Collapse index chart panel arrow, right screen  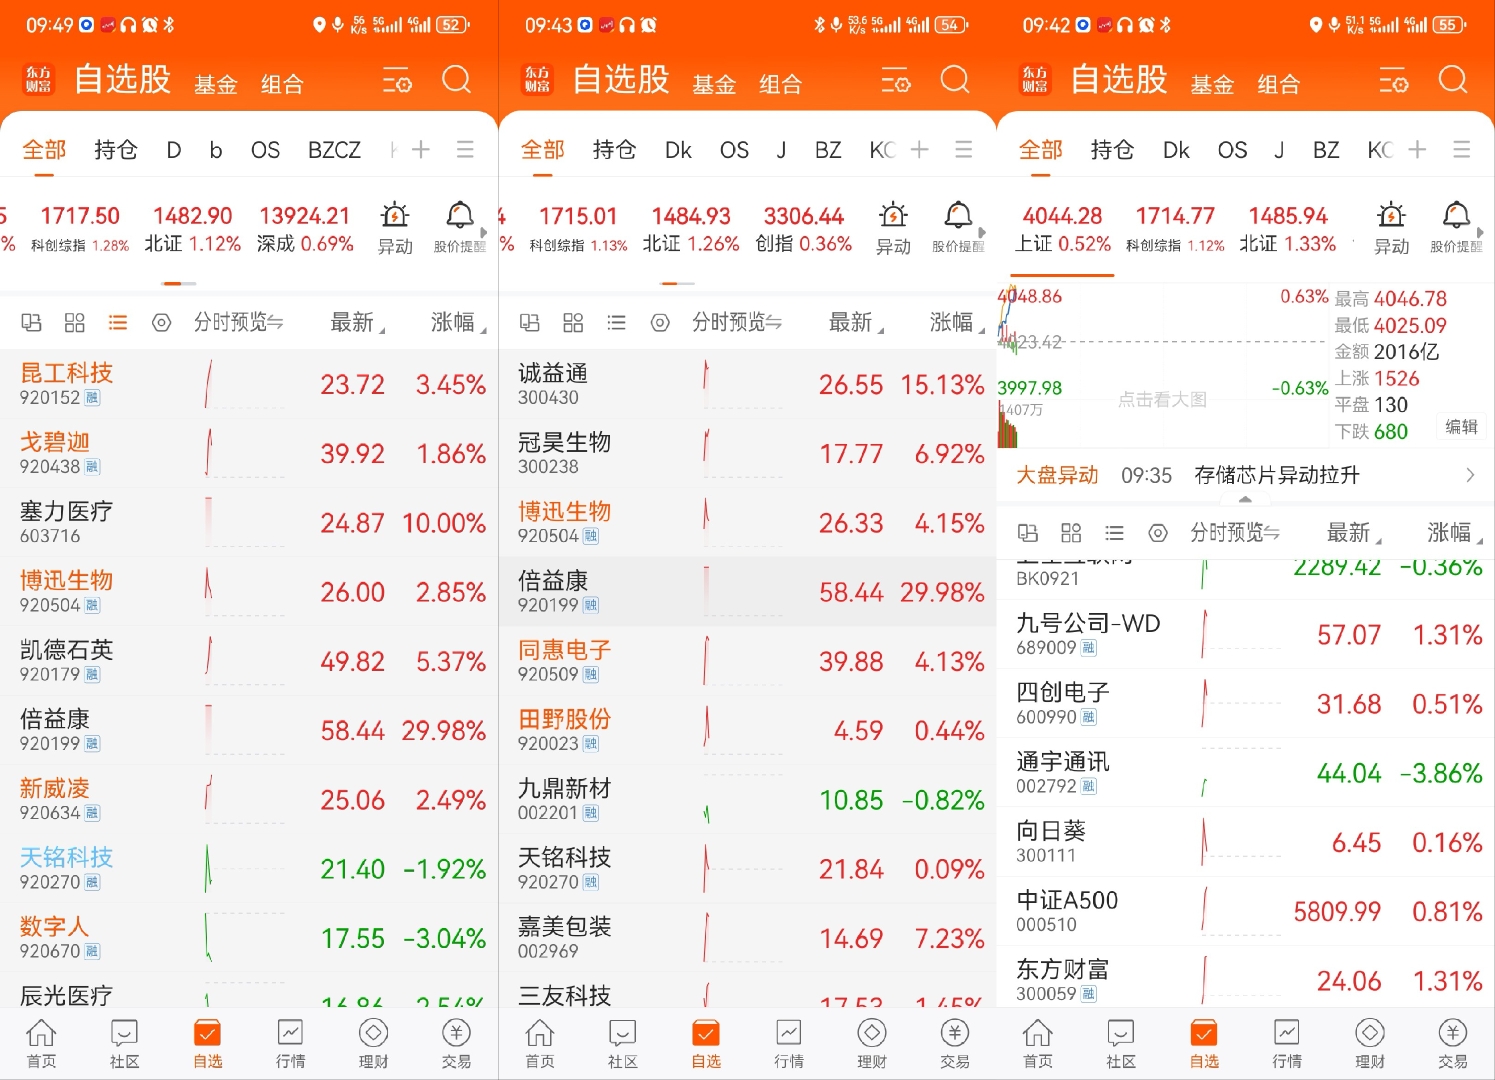(x=1245, y=499)
